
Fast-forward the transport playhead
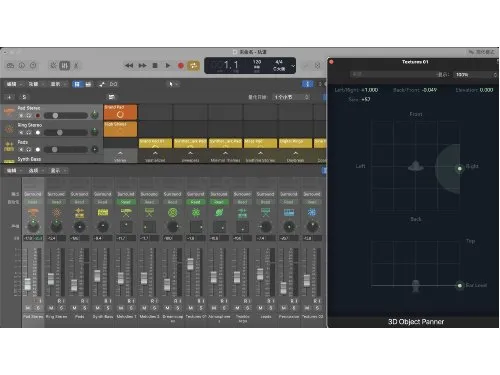(x=142, y=66)
